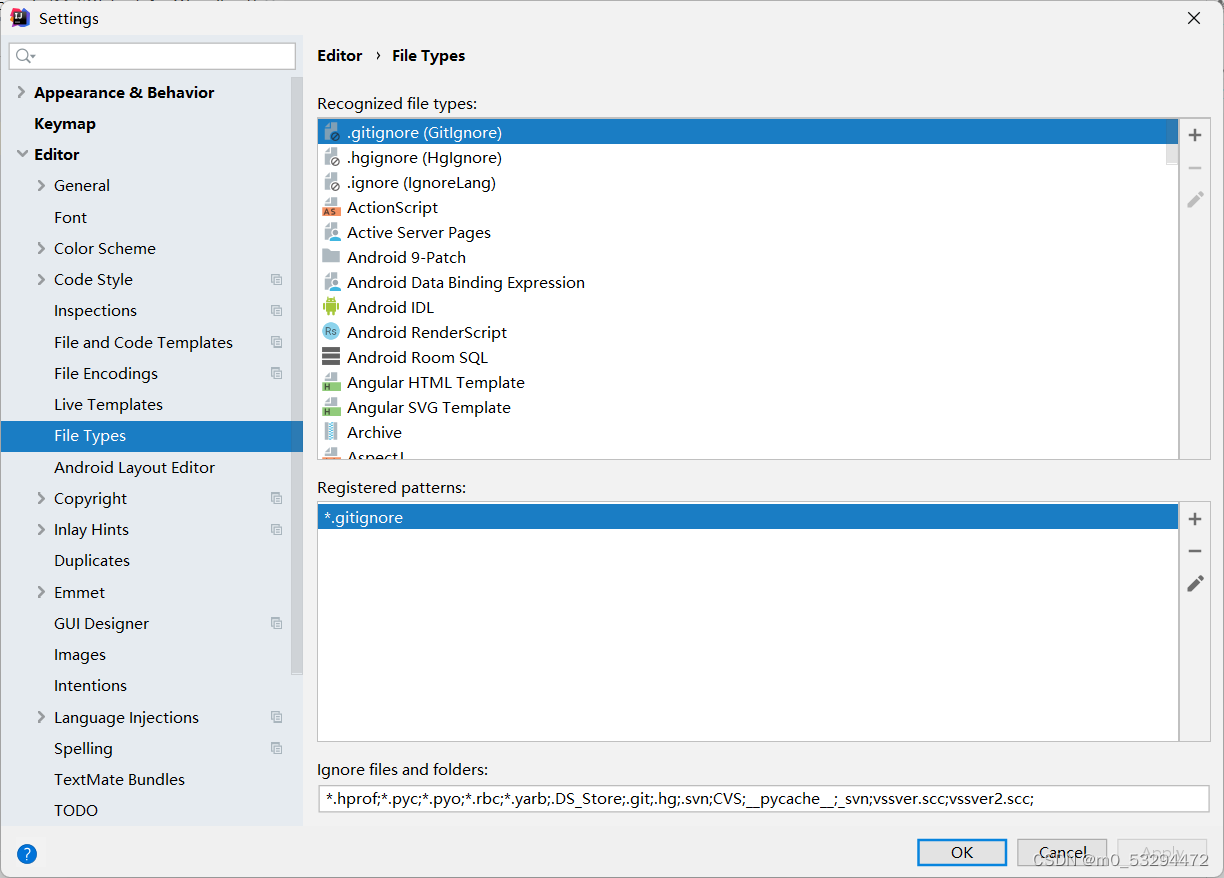Open the GUI Designer page
The width and height of the screenshot is (1224, 878).
pyautogui.click(x=101, y=623)
